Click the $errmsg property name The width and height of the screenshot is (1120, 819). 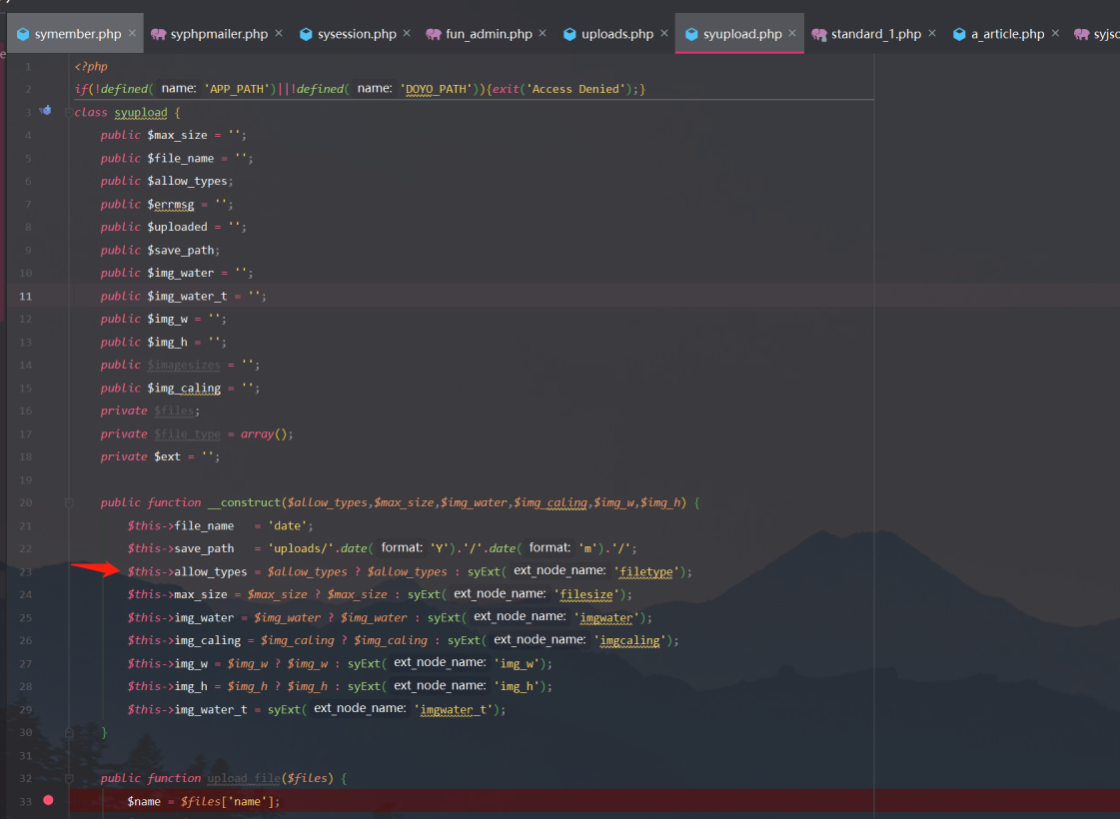(171, 204)
